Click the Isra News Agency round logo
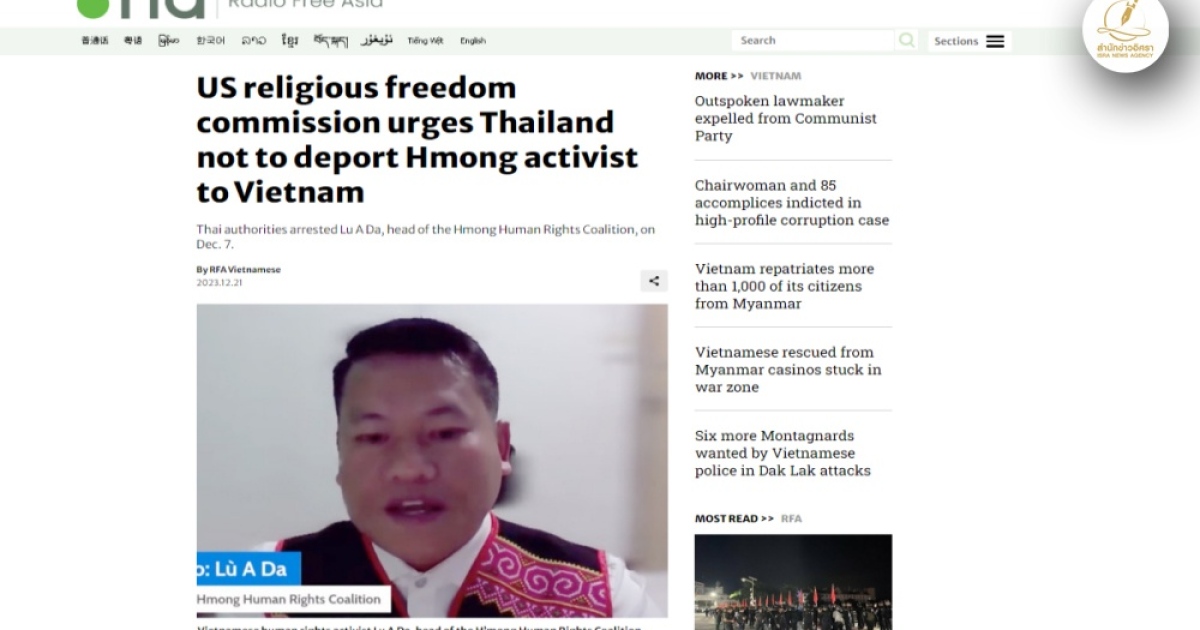 pos(1125,32)
